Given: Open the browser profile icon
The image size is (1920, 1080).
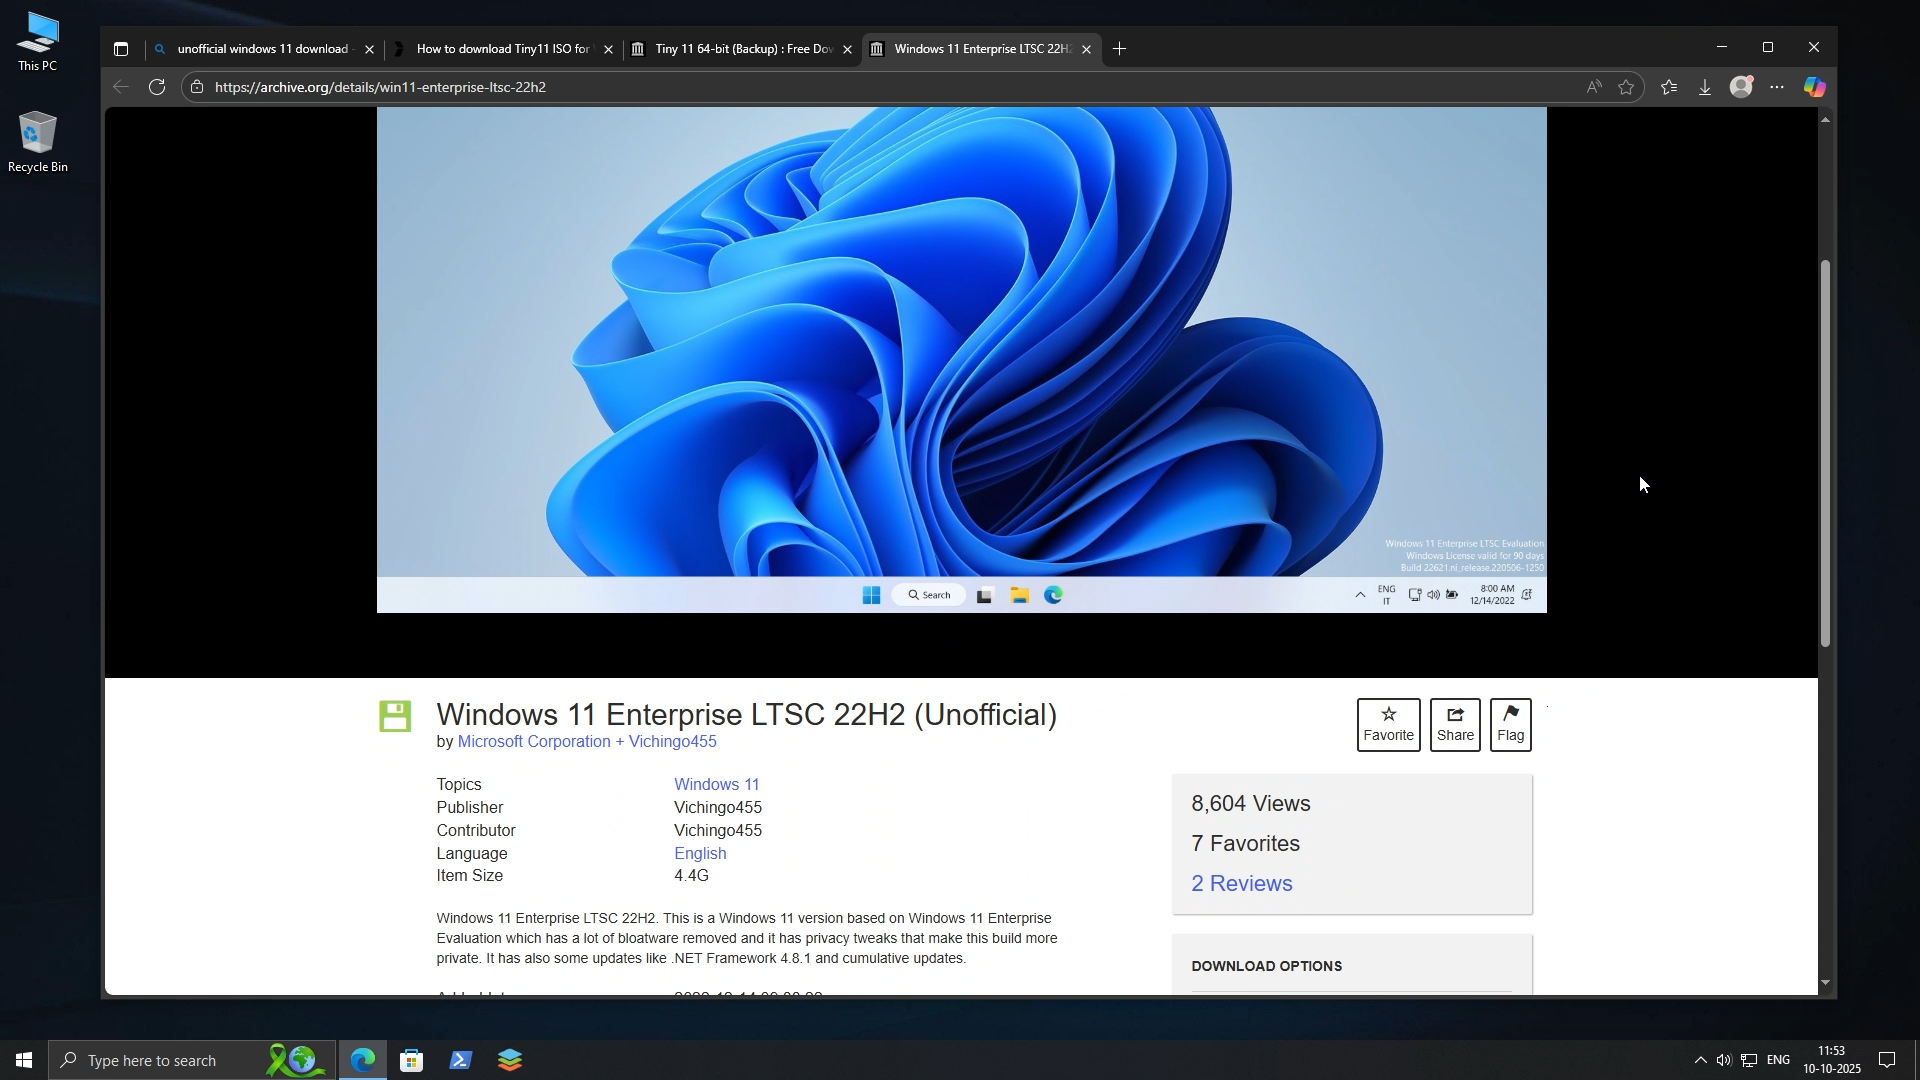Looking at the screenshot, I should [x=1741, y=87].
